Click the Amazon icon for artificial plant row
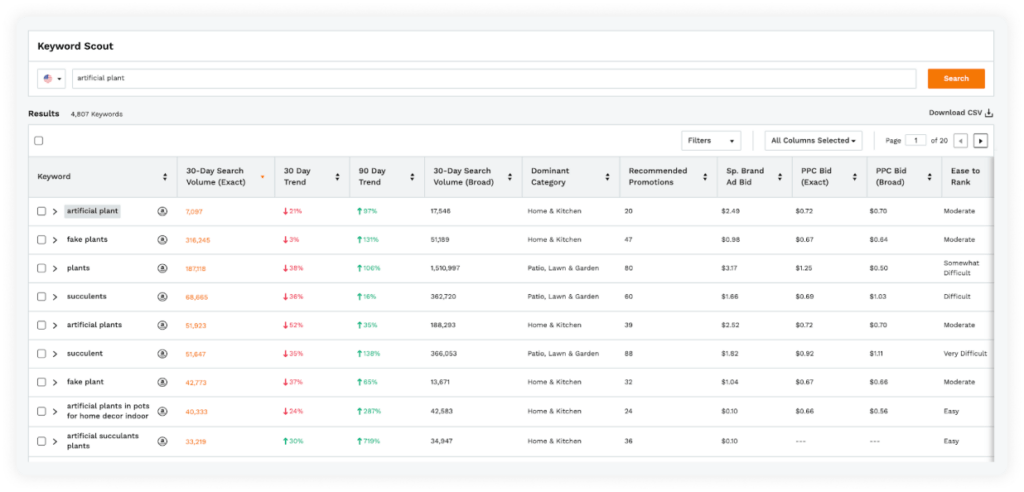Image resolution: width=1024 pixels, height=492 pixels. (162, 211)
